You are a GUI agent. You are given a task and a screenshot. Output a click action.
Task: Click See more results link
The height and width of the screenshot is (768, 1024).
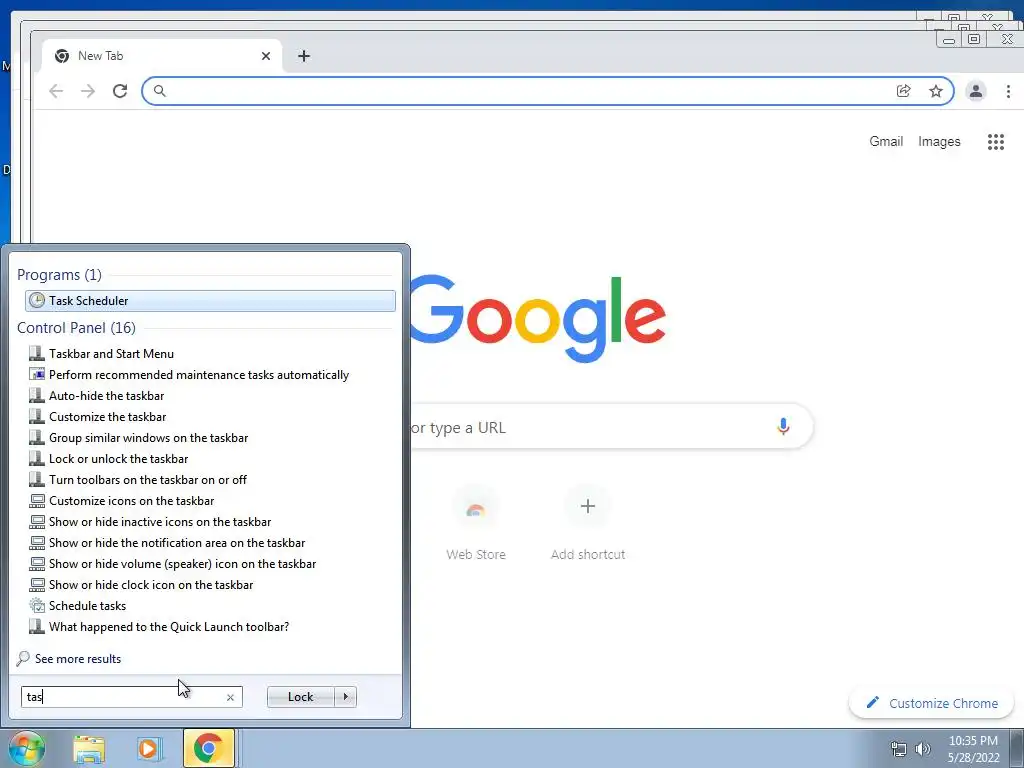[x=78, y=659]
